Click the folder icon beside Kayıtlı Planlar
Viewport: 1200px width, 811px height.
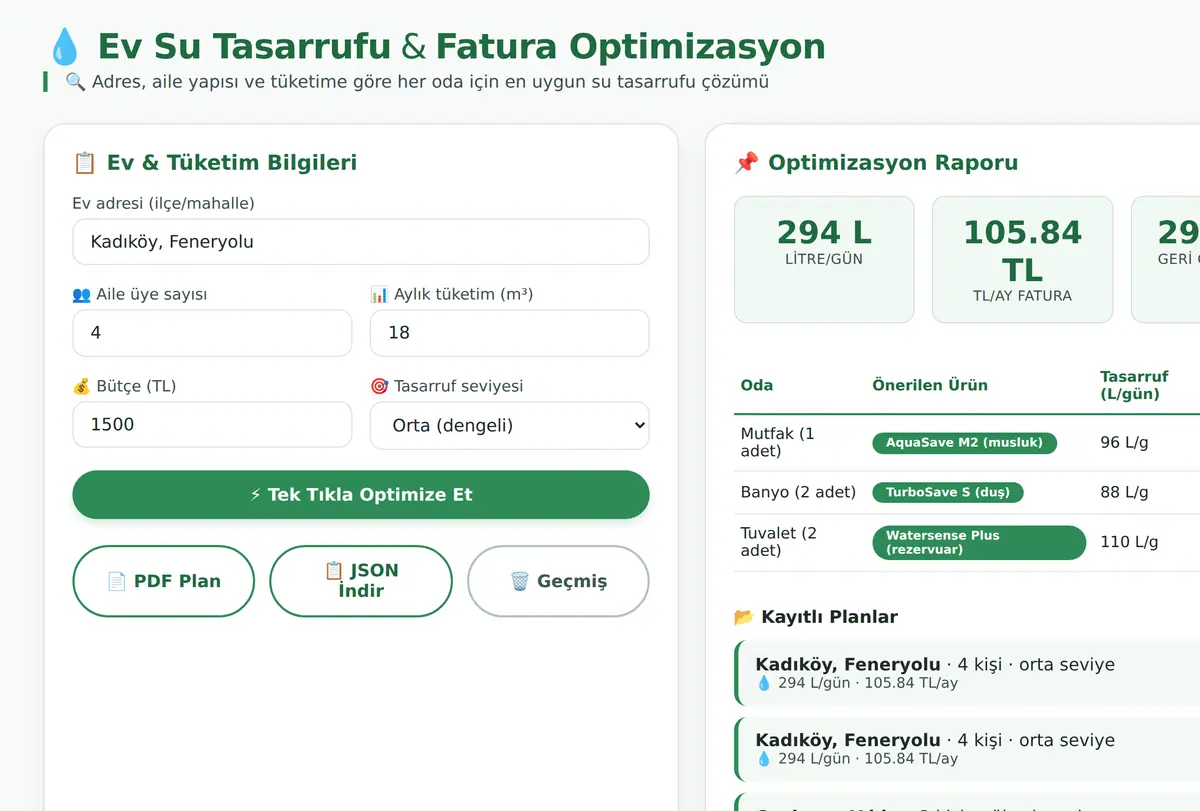click(743, 617)
